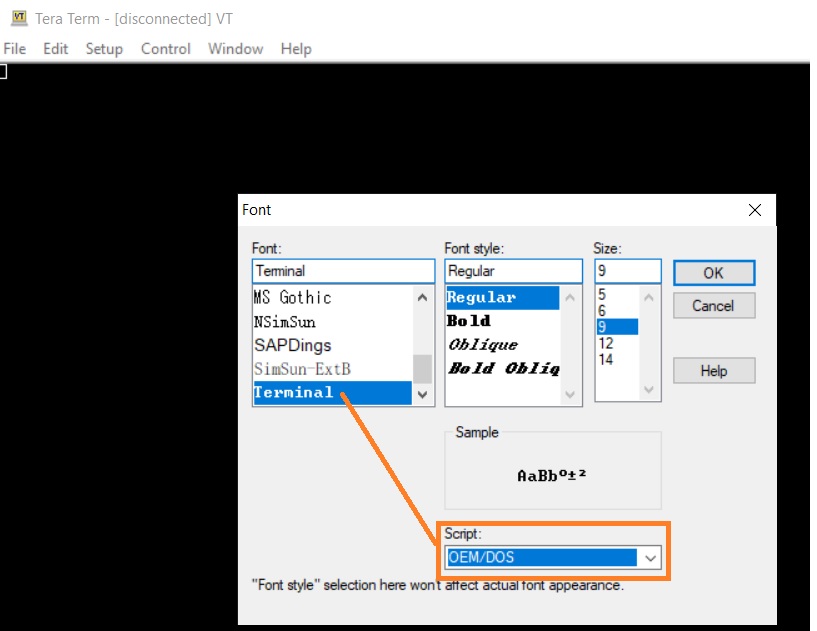Click the OK button

click(713, 272)
